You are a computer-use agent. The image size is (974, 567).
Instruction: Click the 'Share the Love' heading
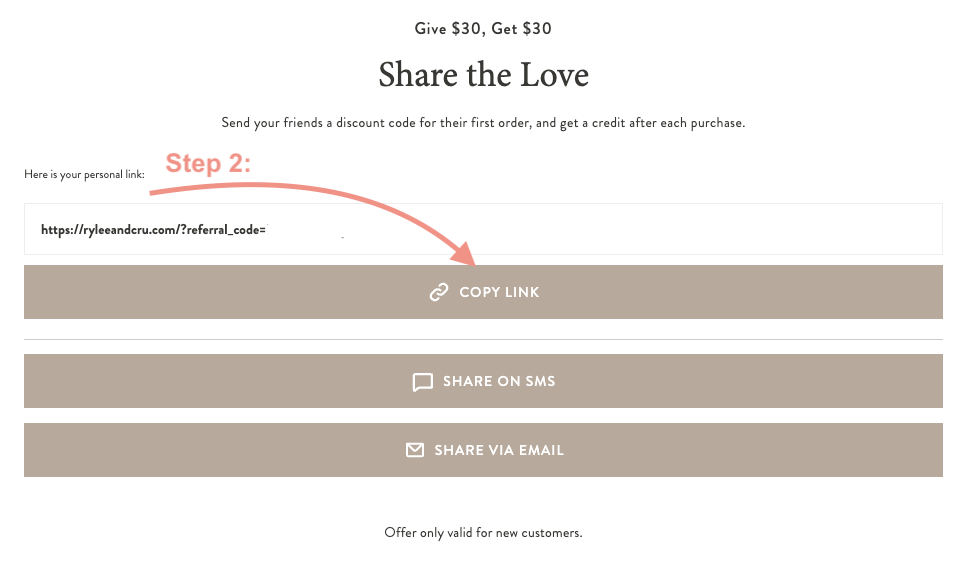click(483, 75)
